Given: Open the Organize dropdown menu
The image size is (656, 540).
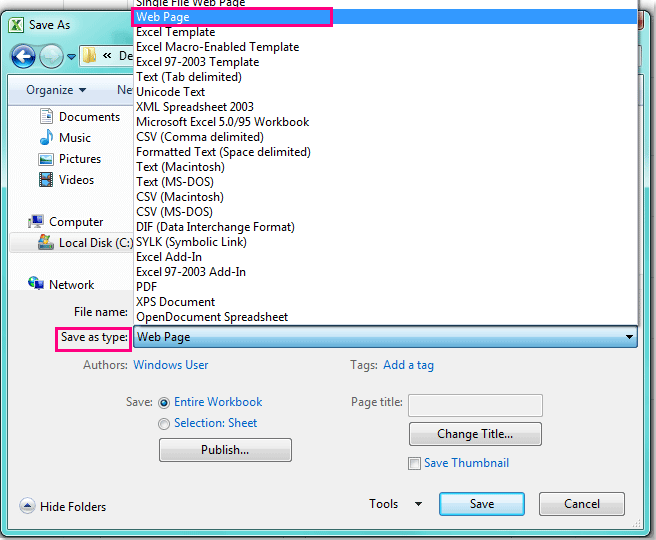Looking at the screenshot, I should 56,90.
